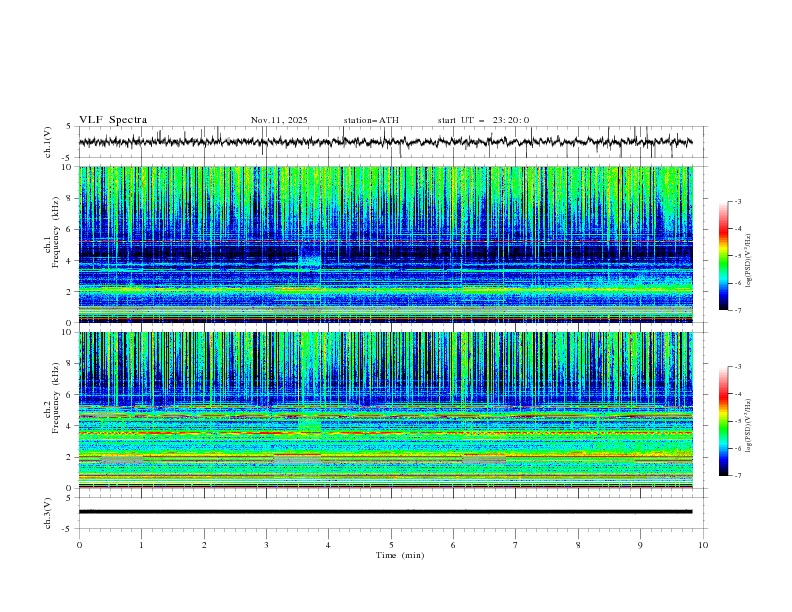The image size is (792, 612).
Task: Click the "ch.3(V)" axis label
Action: coord(48,513)
